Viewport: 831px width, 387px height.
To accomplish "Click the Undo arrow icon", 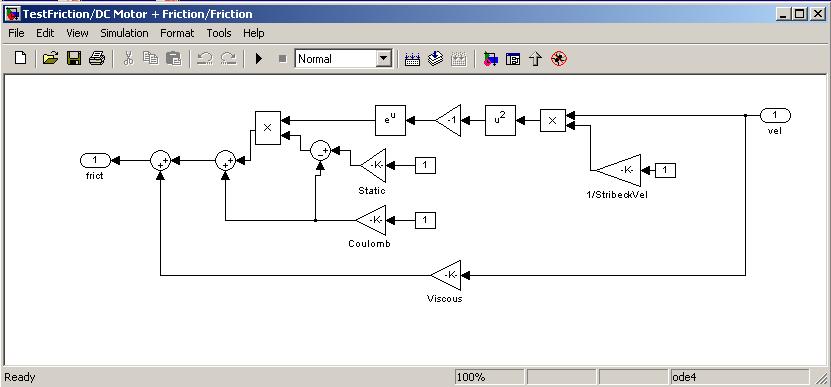I will click(205, 58).
